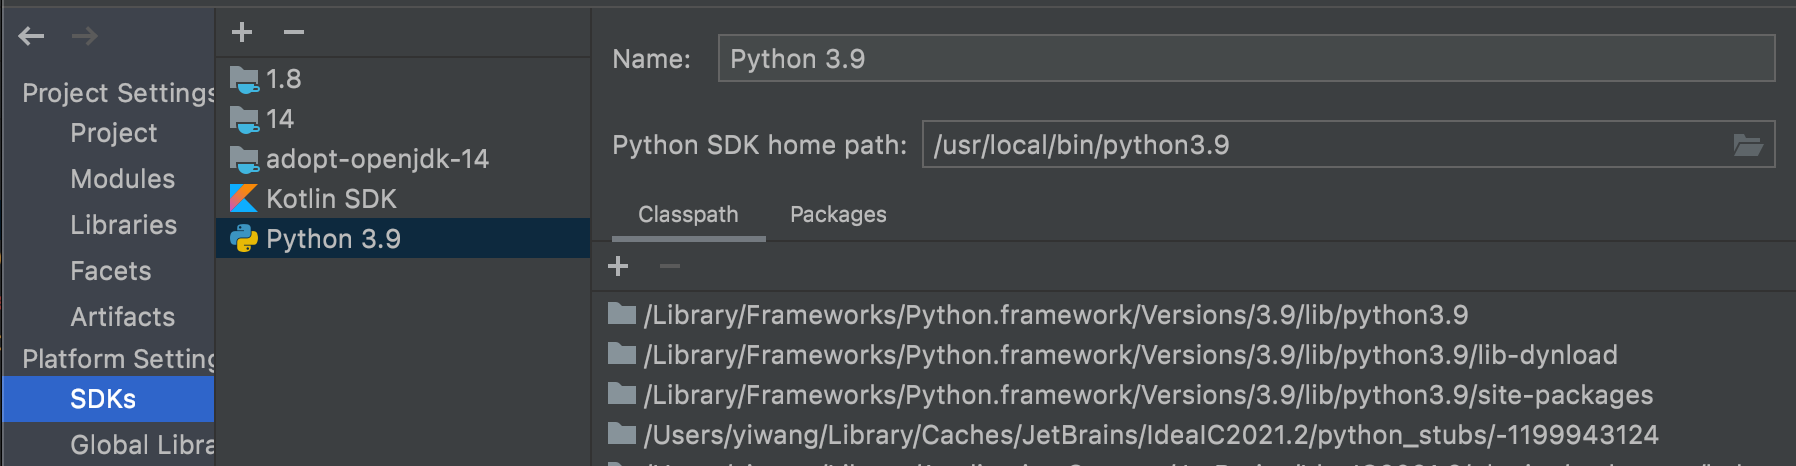Select the adopt-openjdk-14 SDK
This screenshot has width=1796, height=466.
377,159
